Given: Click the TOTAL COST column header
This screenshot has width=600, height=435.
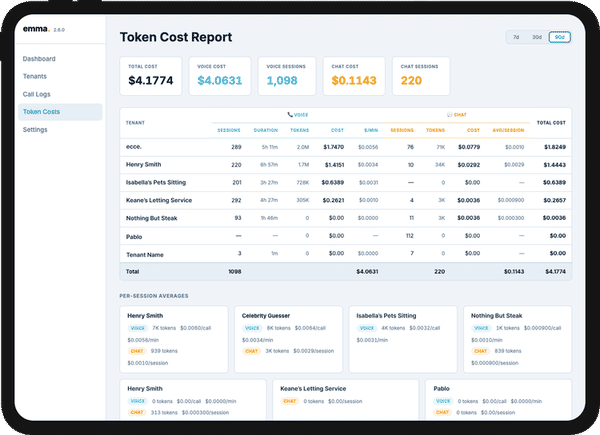Looking at the screenshot, I should [551, 123].
